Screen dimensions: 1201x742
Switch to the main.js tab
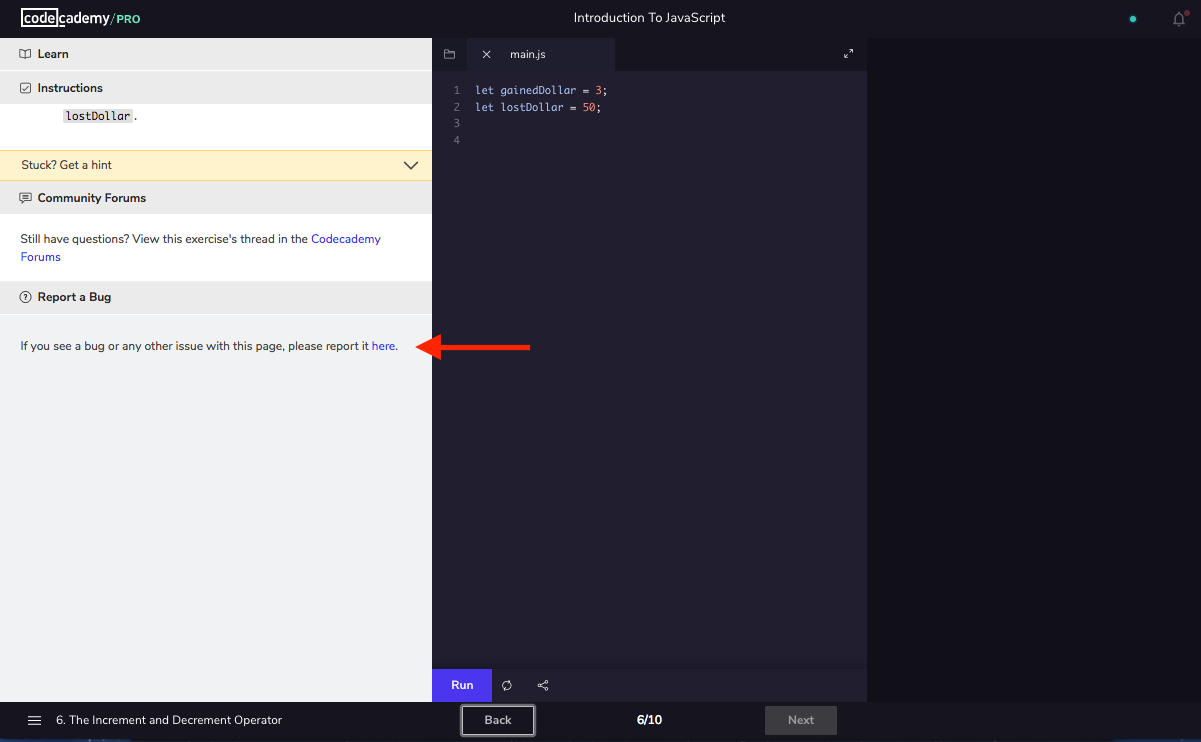tap(528, 54)
